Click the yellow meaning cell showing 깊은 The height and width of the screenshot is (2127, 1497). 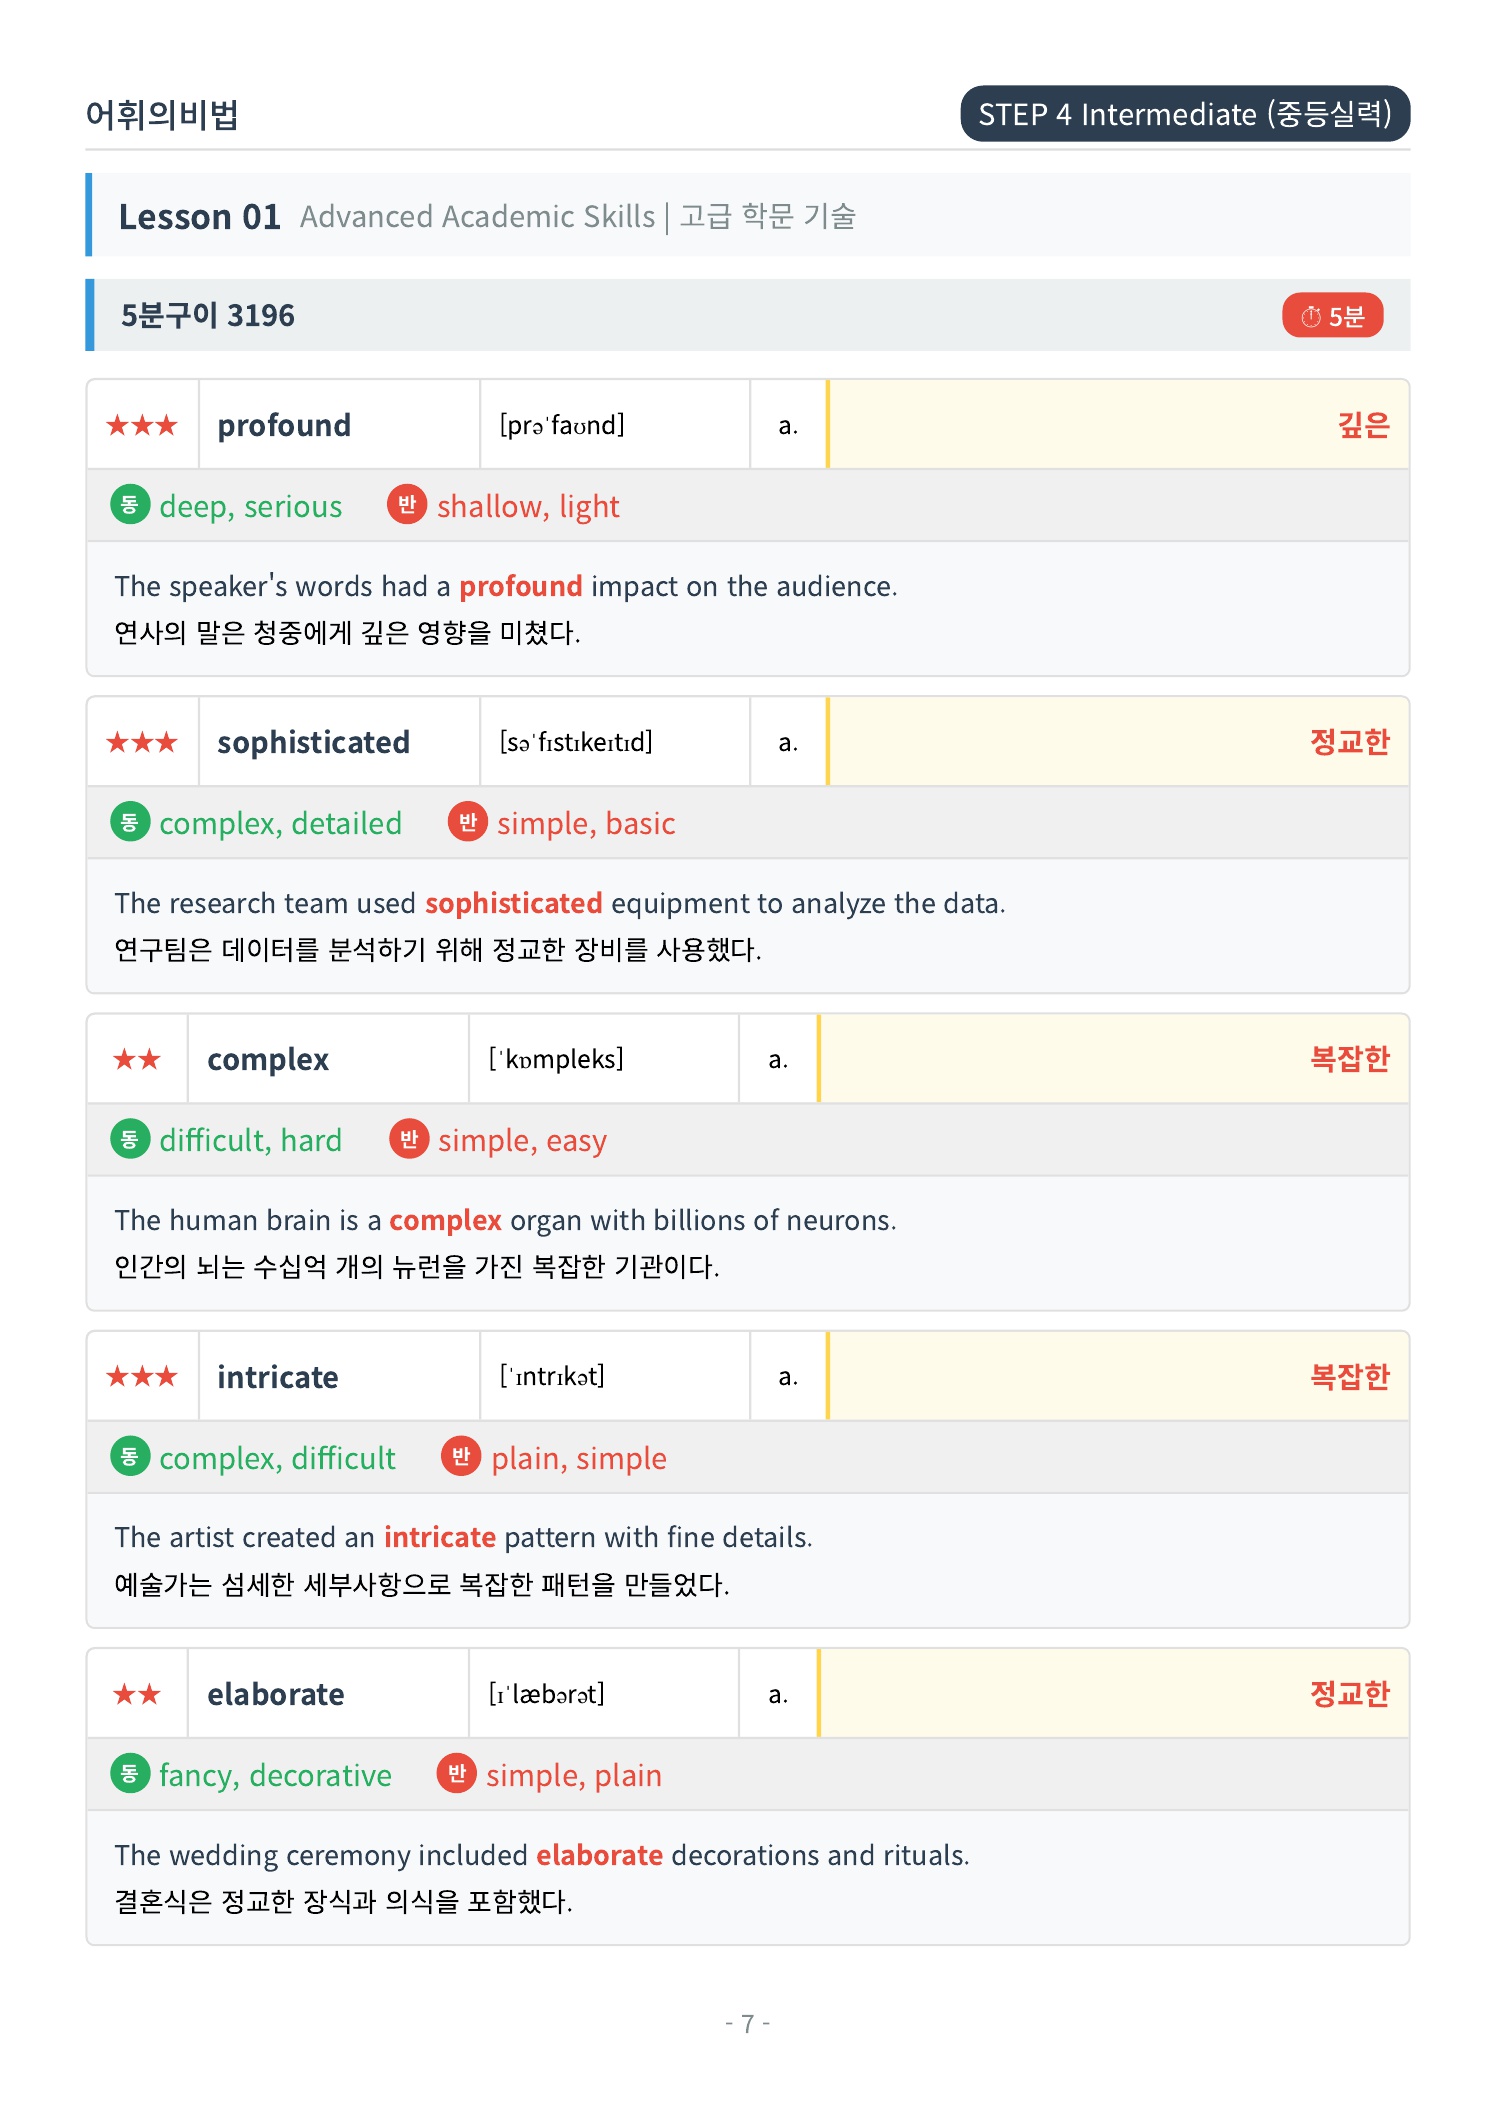pos(1118,425)
